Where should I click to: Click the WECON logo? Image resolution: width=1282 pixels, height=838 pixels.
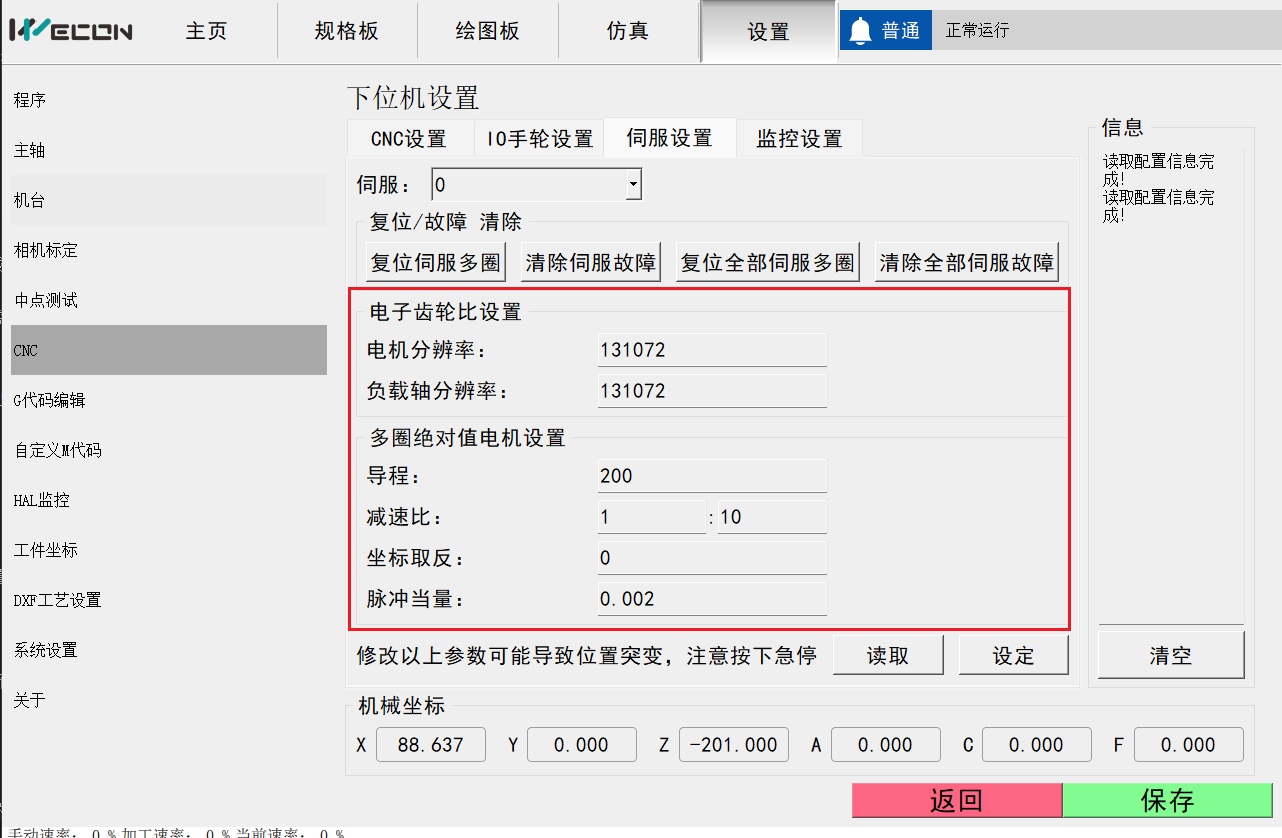click(x=71, y=31)
